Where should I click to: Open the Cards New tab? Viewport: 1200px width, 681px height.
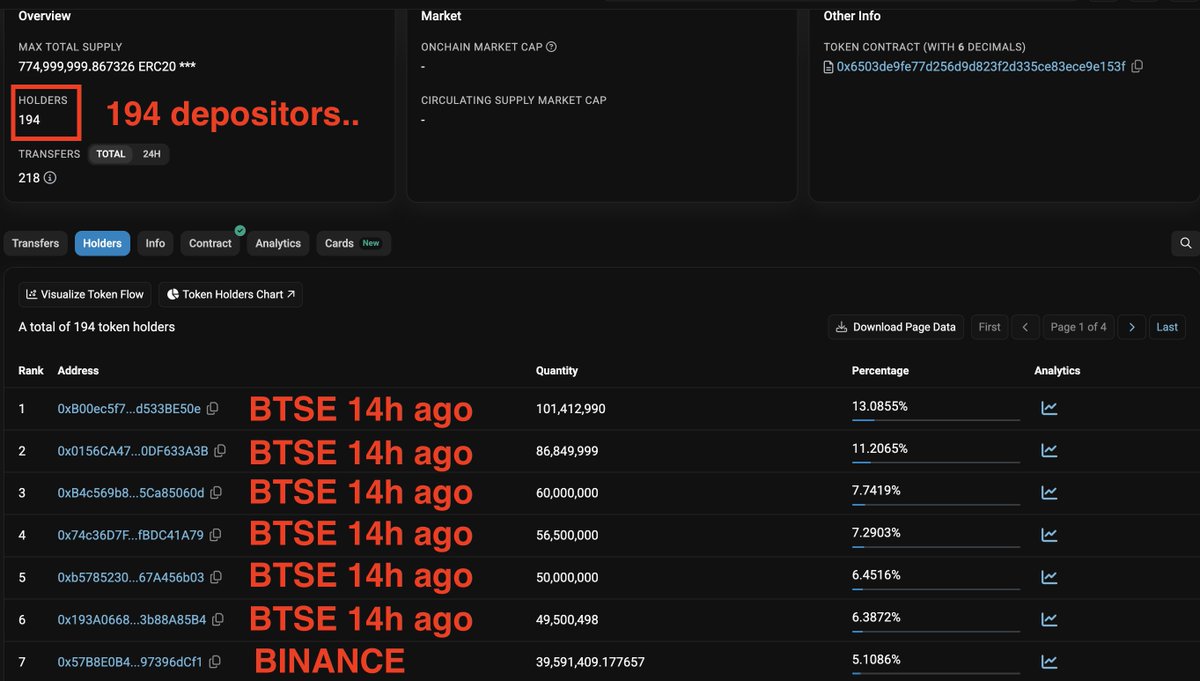point(353,243)
